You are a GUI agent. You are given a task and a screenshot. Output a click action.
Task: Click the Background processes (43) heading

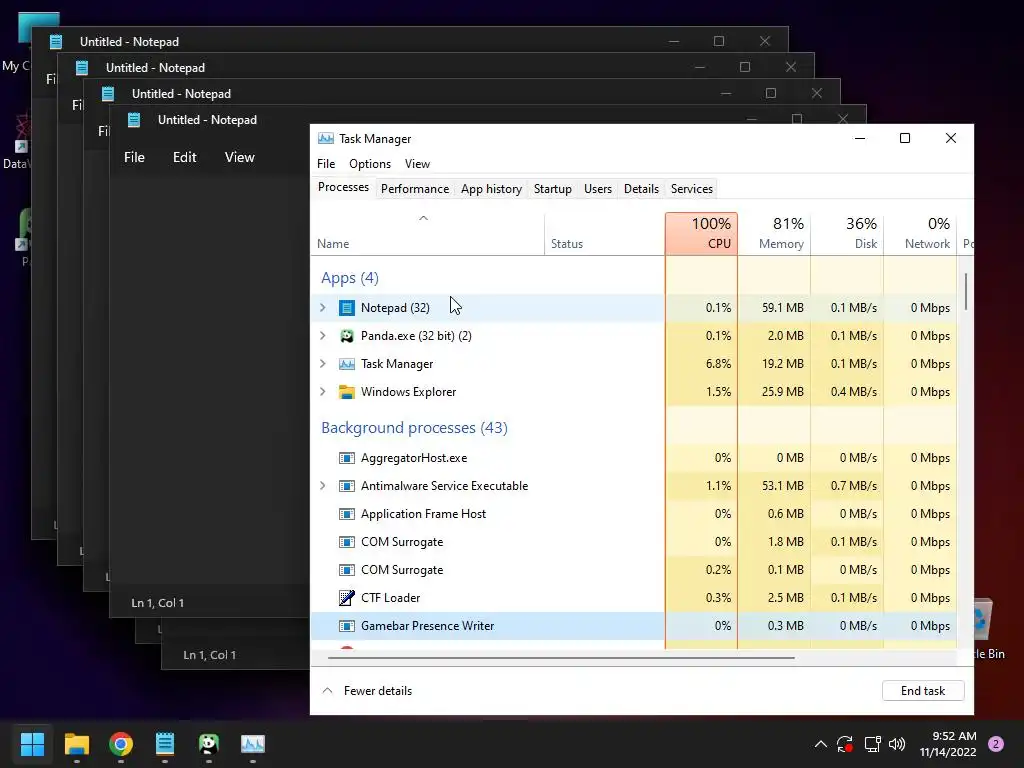[414, 428]
